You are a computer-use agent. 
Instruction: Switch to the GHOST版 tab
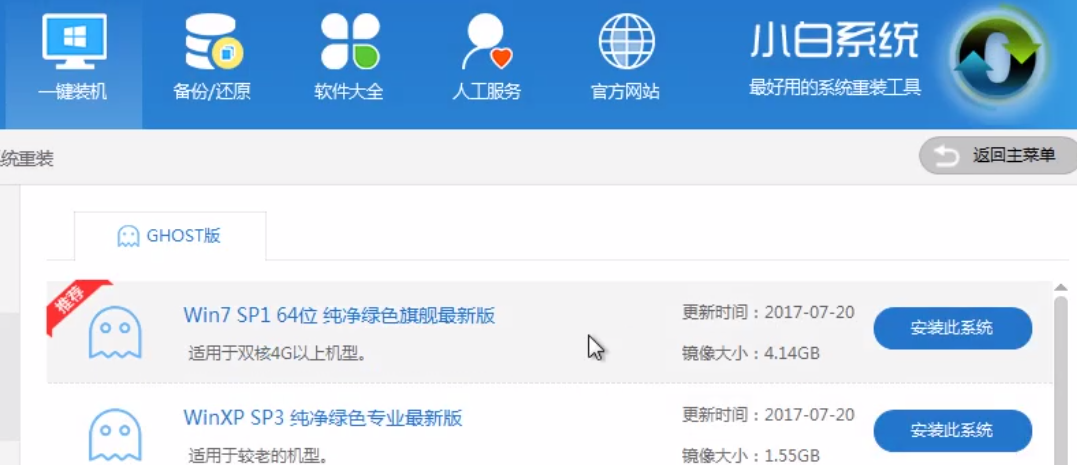[170, 237]
